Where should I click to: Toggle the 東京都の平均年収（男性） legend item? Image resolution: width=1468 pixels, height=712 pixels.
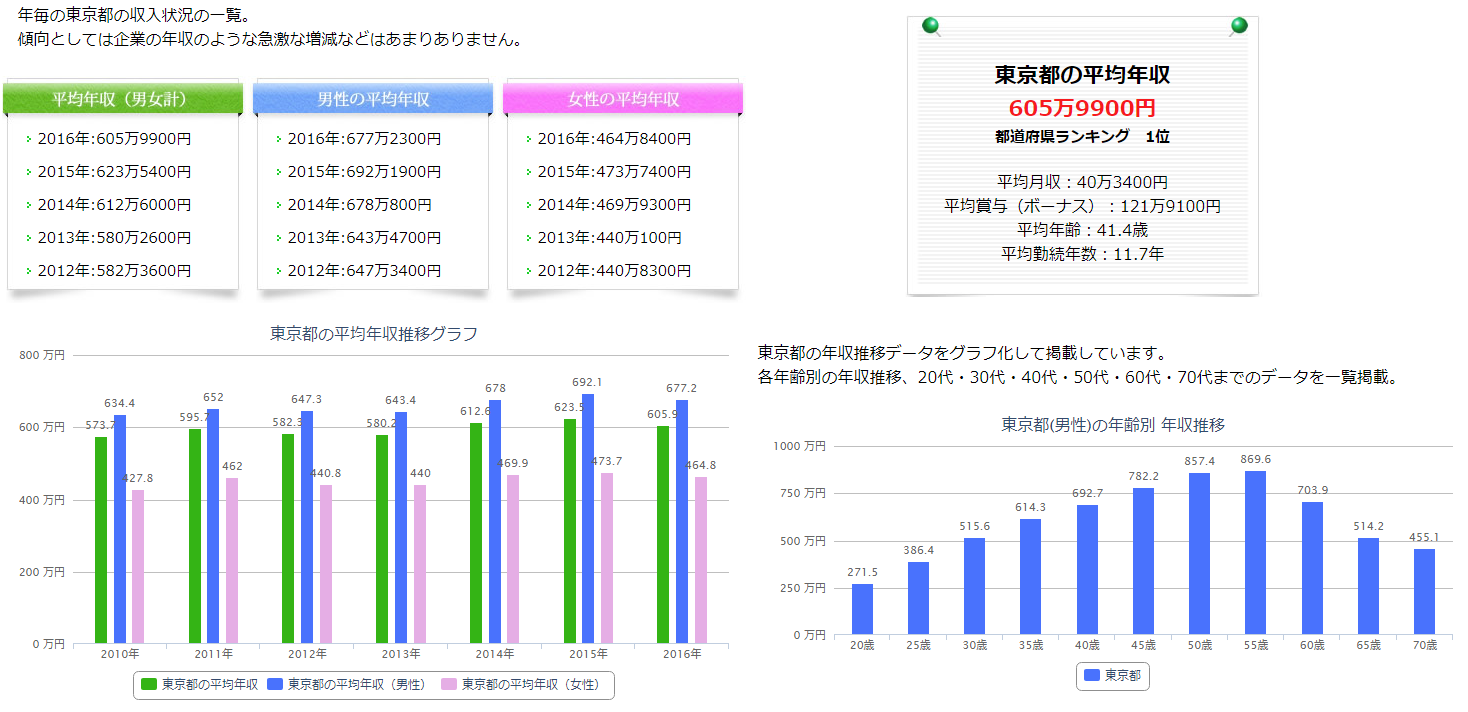(346, 685)
